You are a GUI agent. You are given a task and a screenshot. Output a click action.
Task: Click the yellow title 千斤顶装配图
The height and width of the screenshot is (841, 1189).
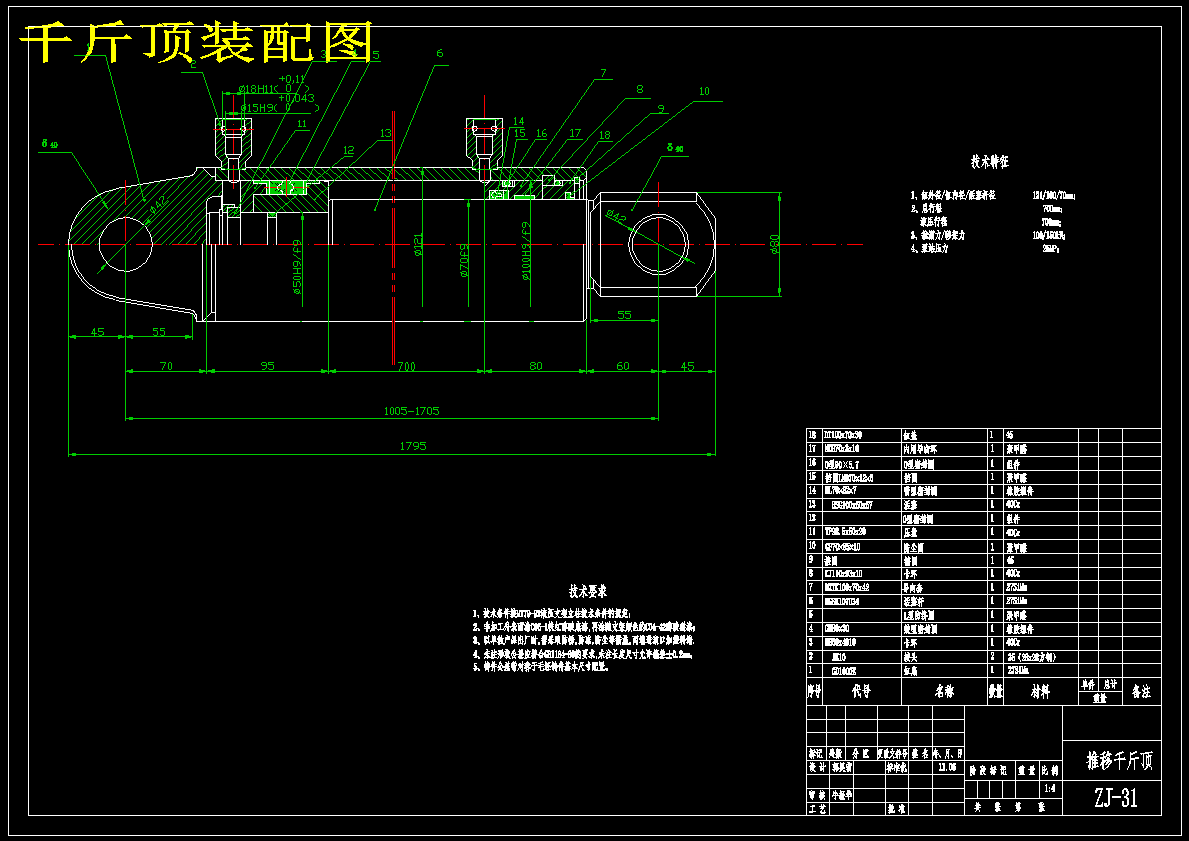tap(196, 42)
